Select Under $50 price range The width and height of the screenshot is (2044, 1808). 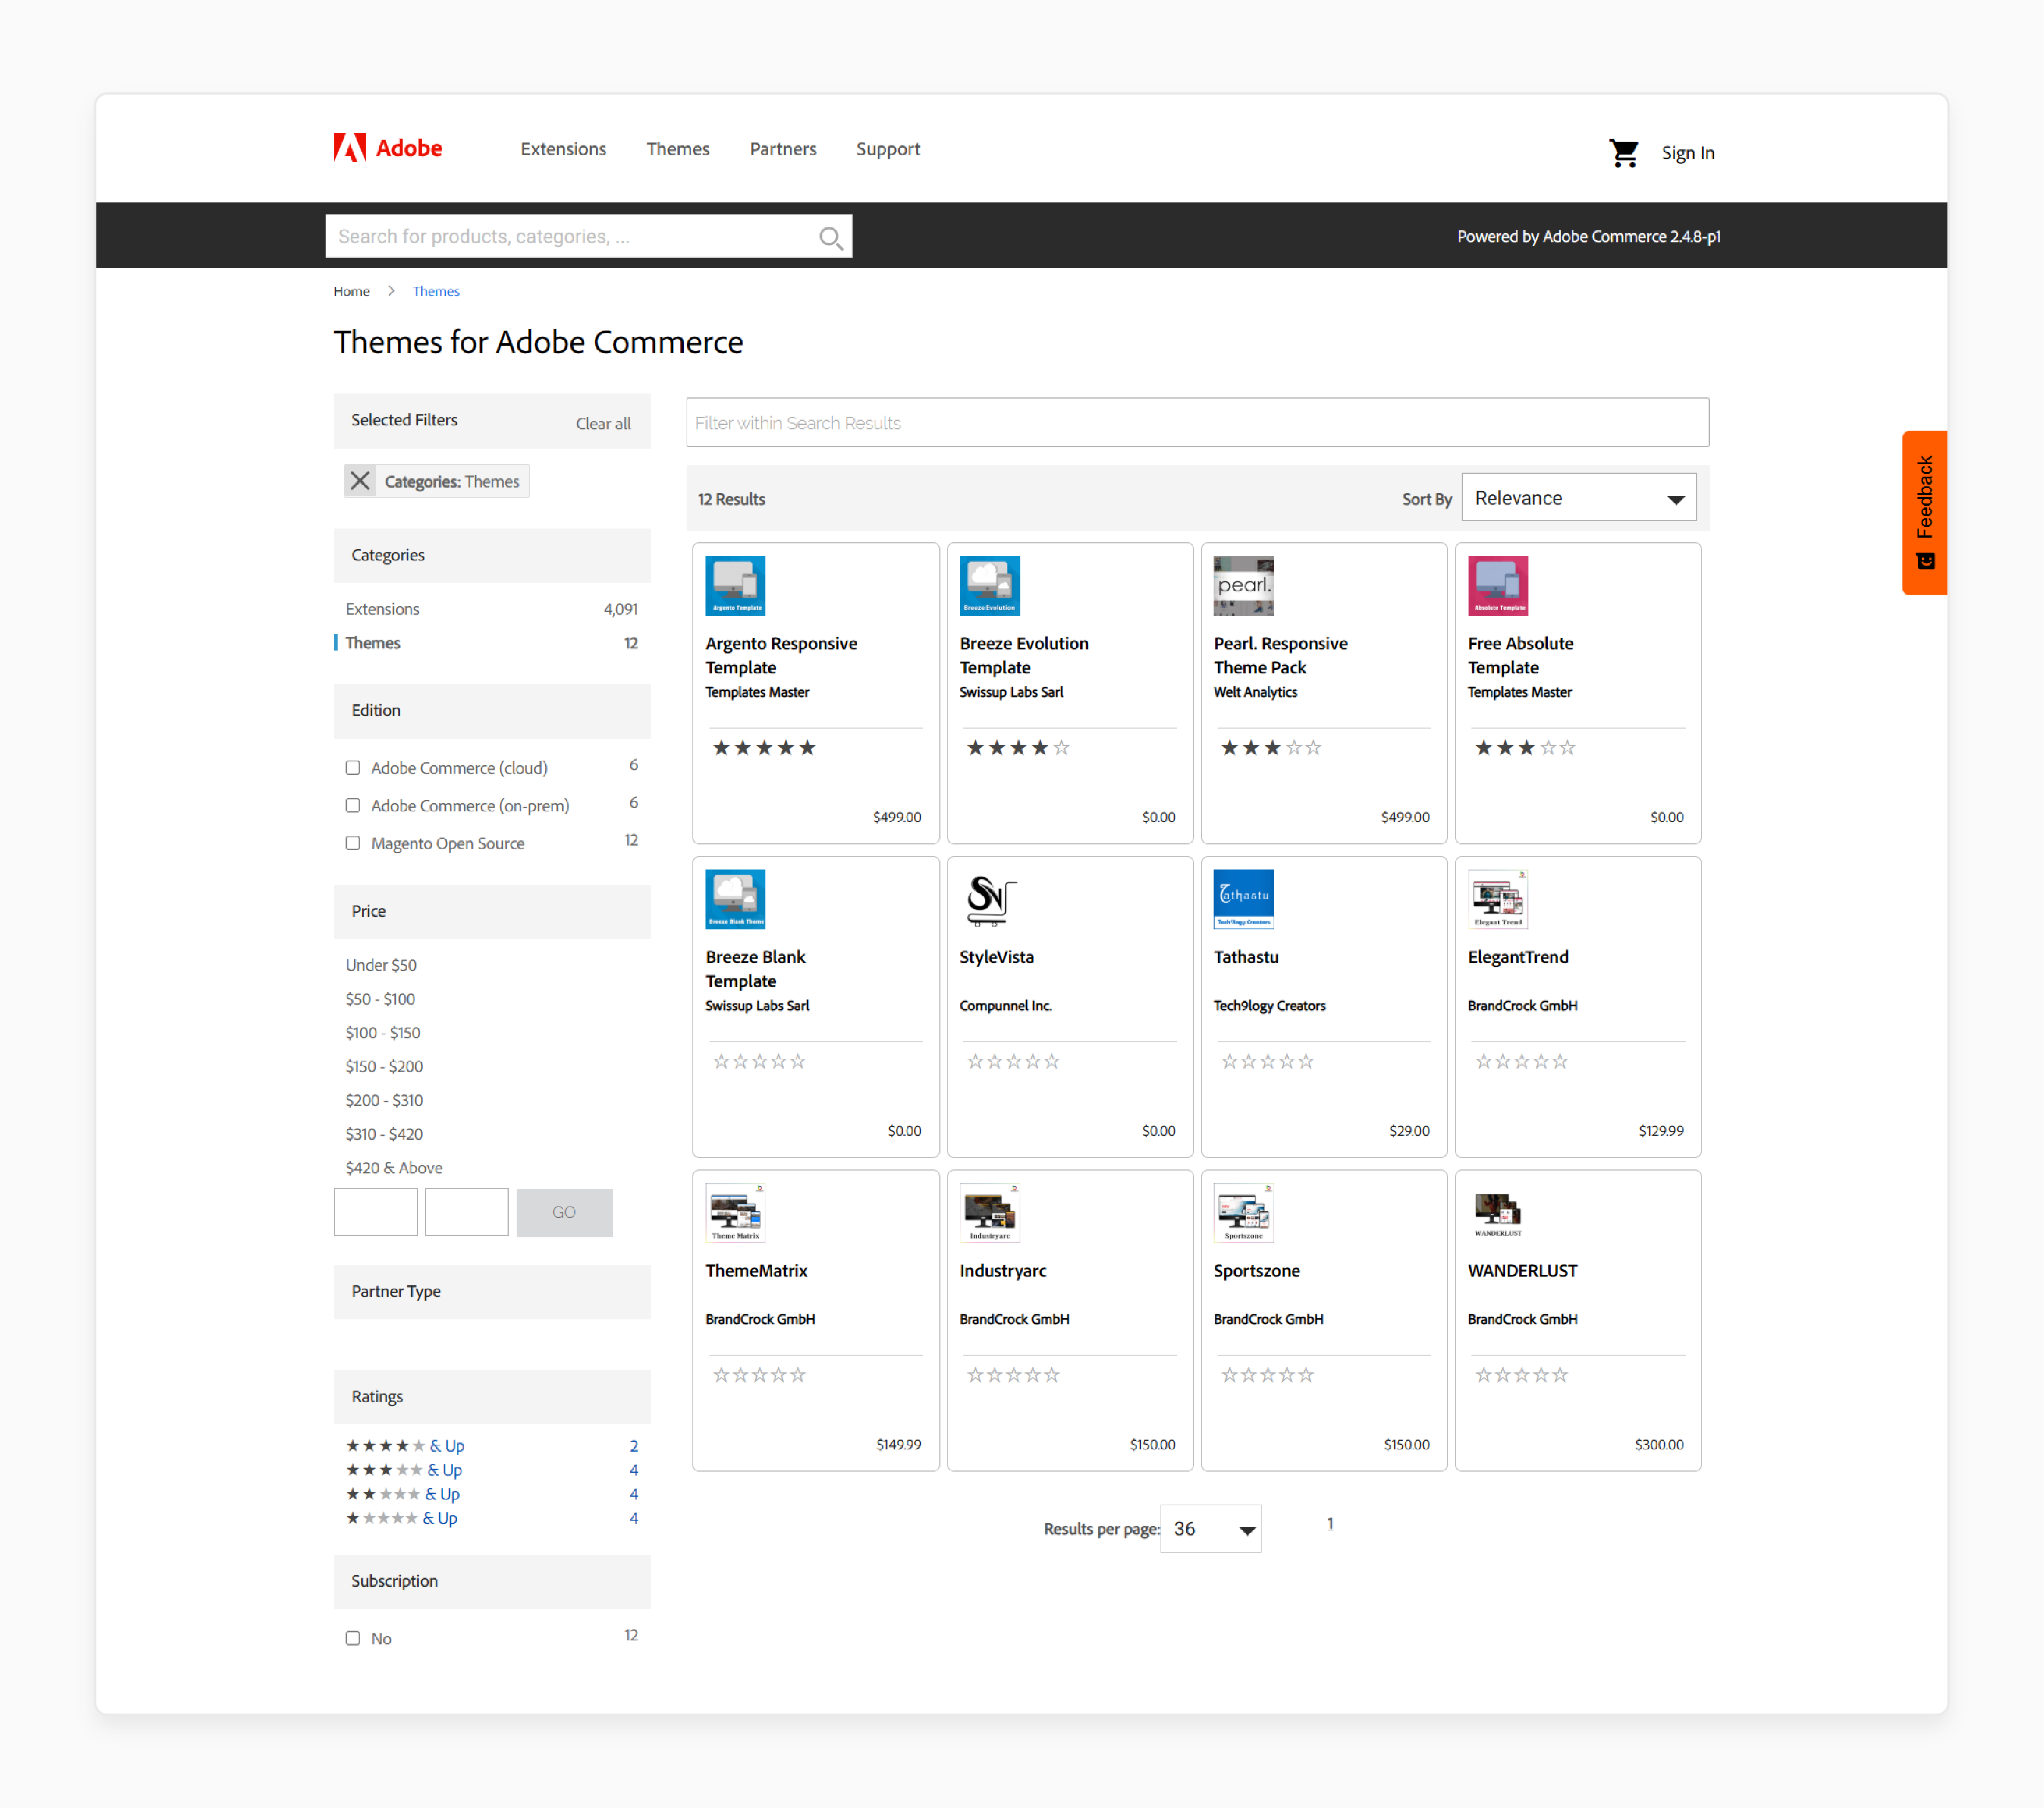coord(381,965)
